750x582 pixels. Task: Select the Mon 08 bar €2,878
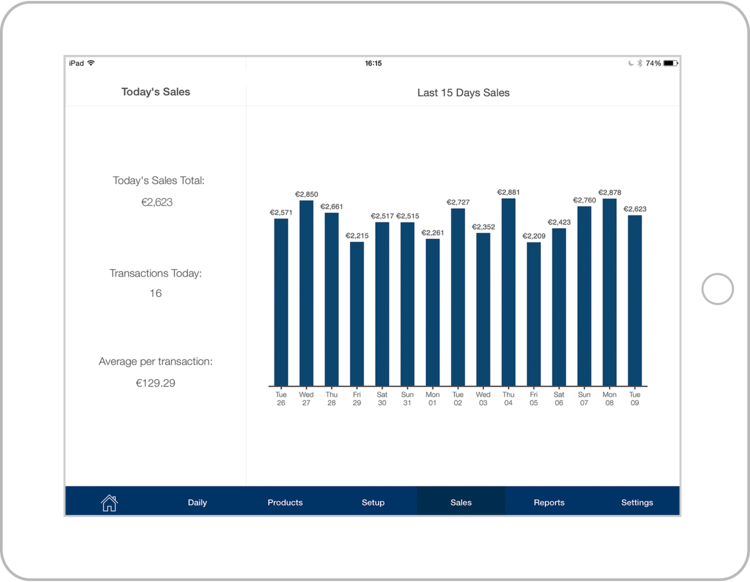[x=610, y=292]
